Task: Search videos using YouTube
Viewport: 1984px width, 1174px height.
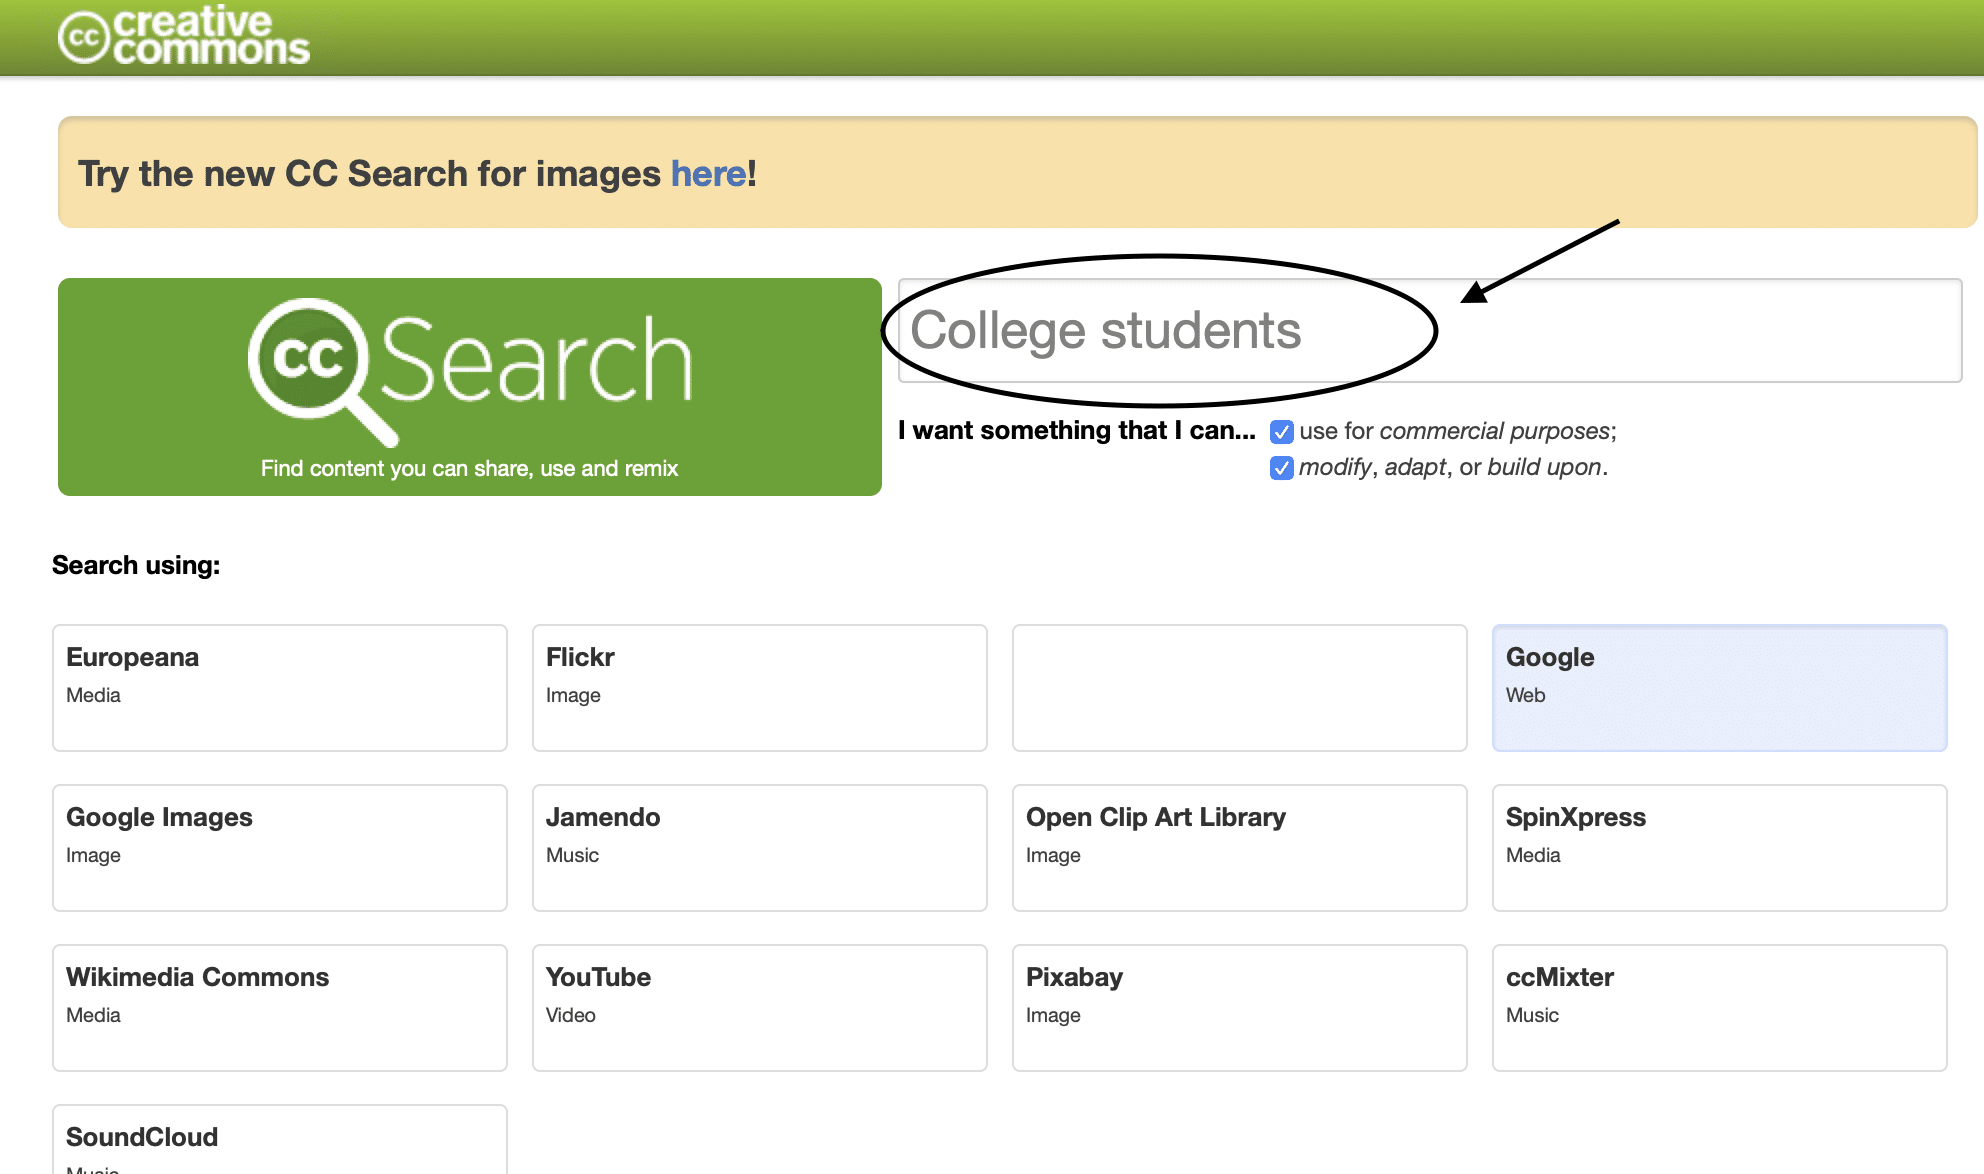Action: click(760, 1007)
